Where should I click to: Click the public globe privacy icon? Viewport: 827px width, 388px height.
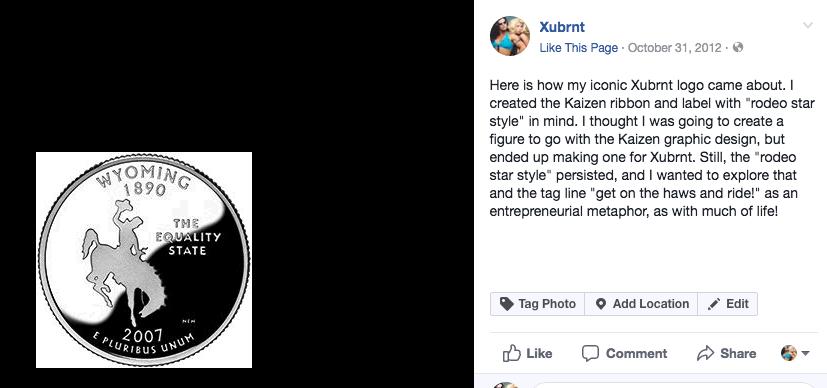(x=738, y=47)
